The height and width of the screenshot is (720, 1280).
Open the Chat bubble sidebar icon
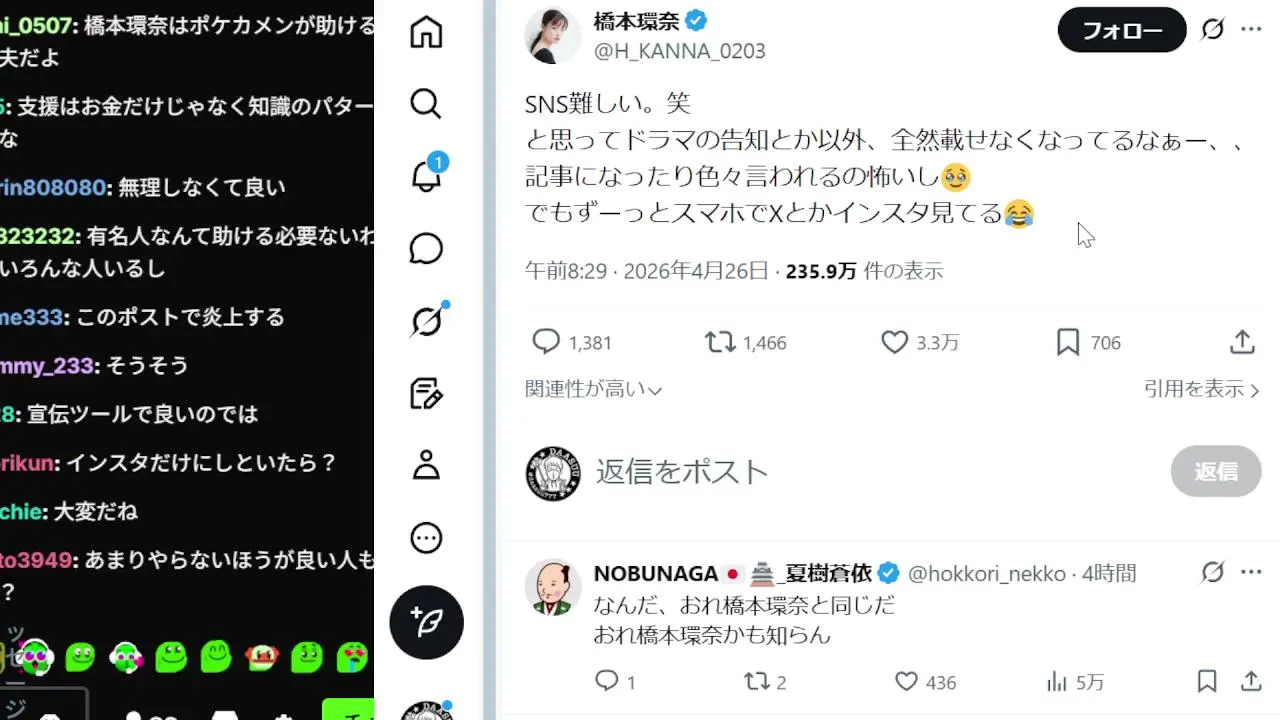coord(426,249)
